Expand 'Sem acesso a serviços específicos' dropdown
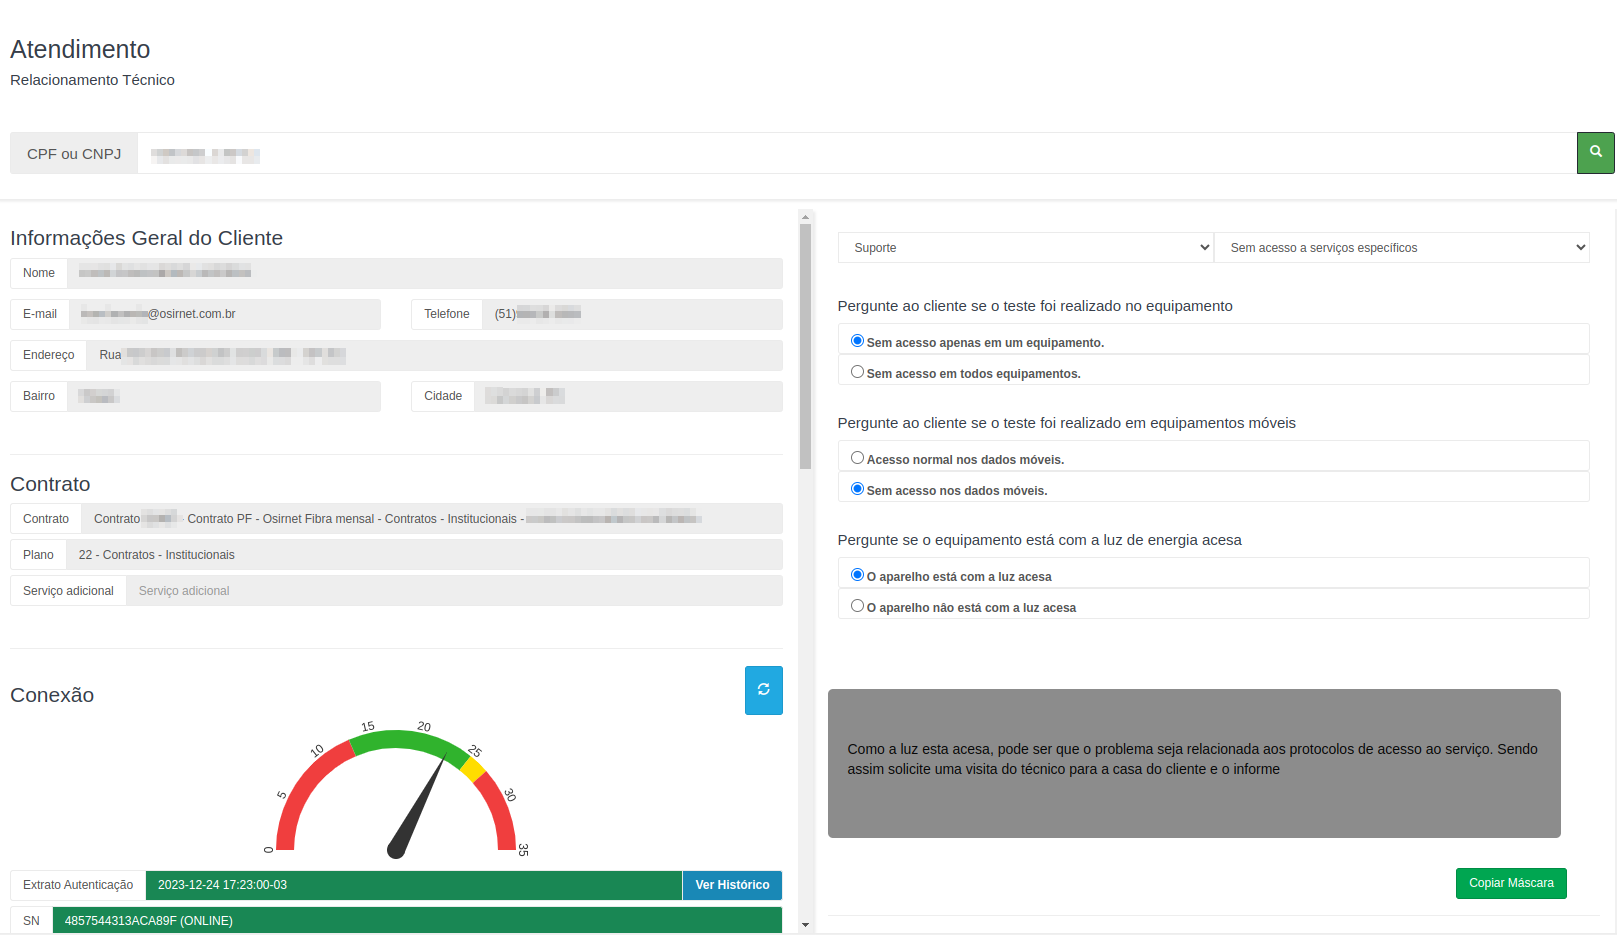This screenshot has height=935, width=1617. coord(1401,248)
